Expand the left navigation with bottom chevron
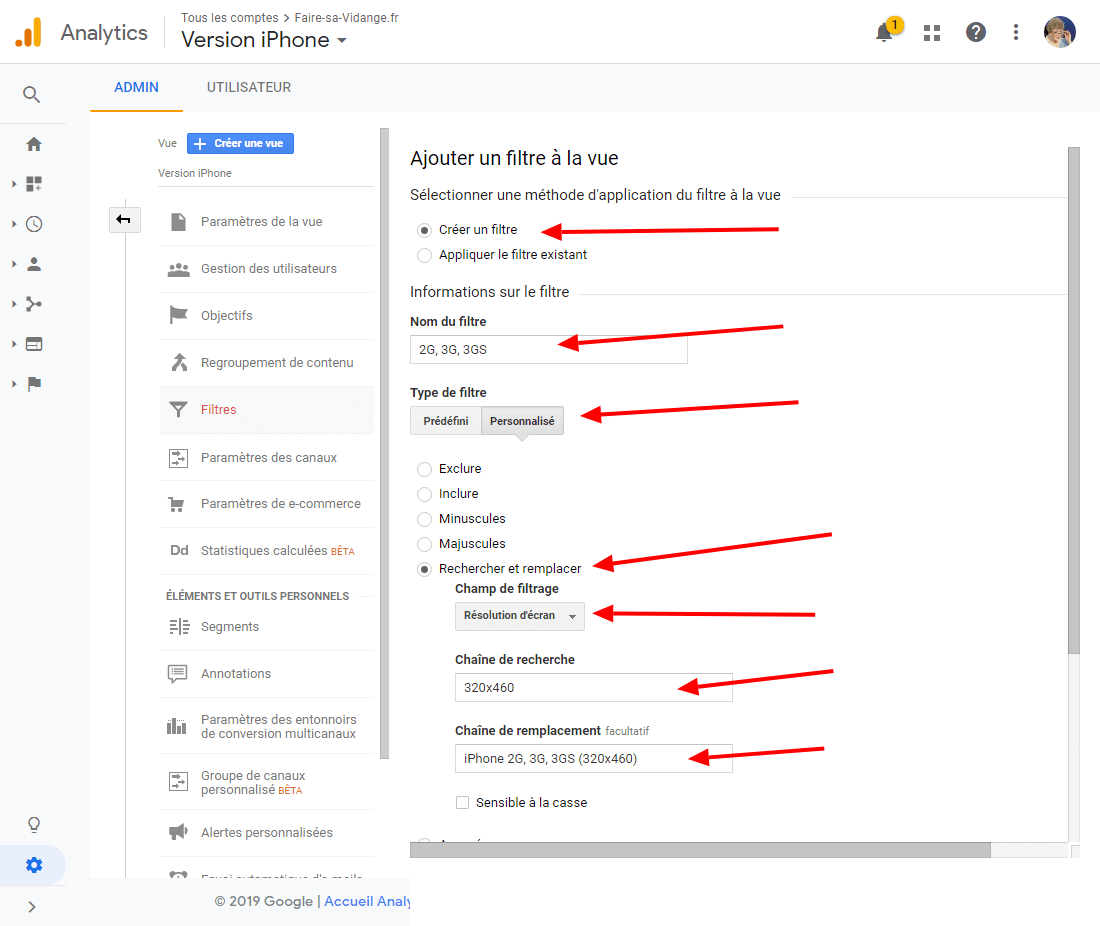This screenshot has width=1100, height=926. [x=32, y=907]
